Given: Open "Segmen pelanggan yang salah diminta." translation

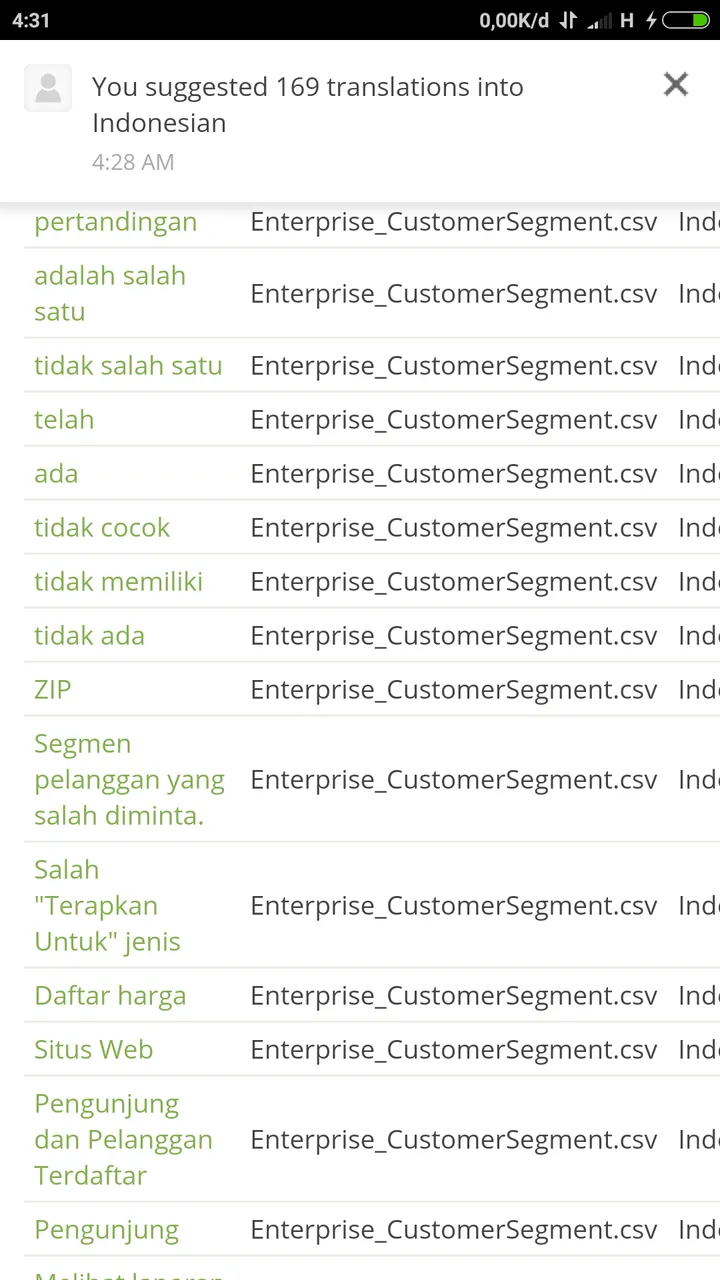Looking at the screenshot, I should (x=130, y=780).
